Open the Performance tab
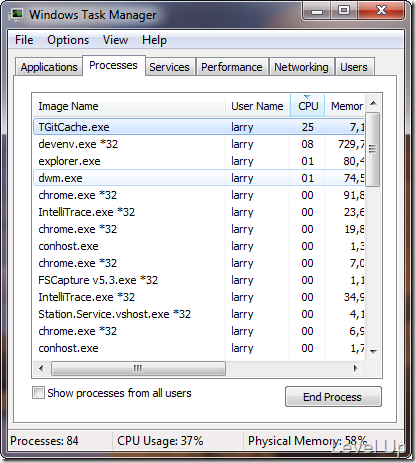 pyautogui.click(x=232, y=67)
